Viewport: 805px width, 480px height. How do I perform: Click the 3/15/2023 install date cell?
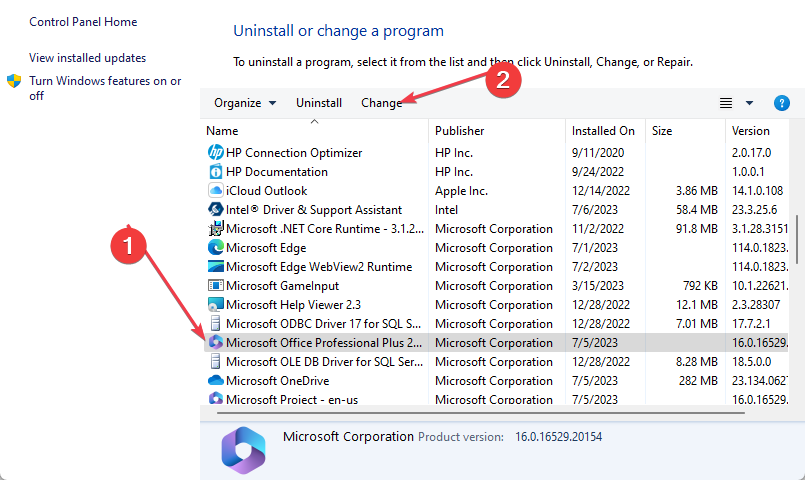point(598,286)
